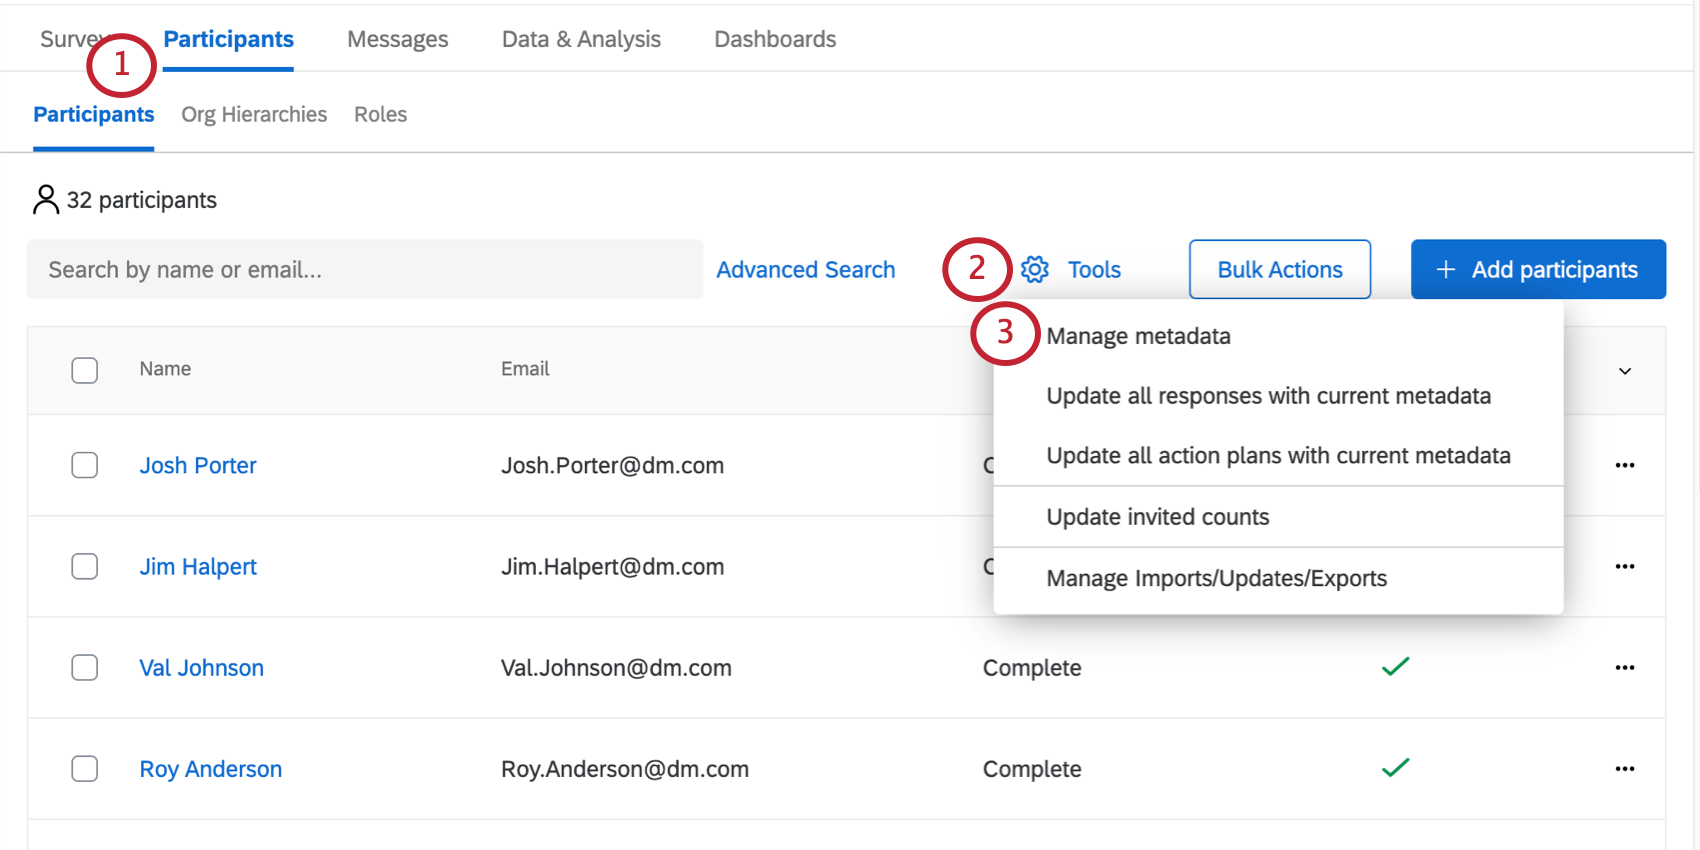This screenshot has height=850, width=1700.
Task: Open Jim Halpert's participant profile link
Action: 198,566
